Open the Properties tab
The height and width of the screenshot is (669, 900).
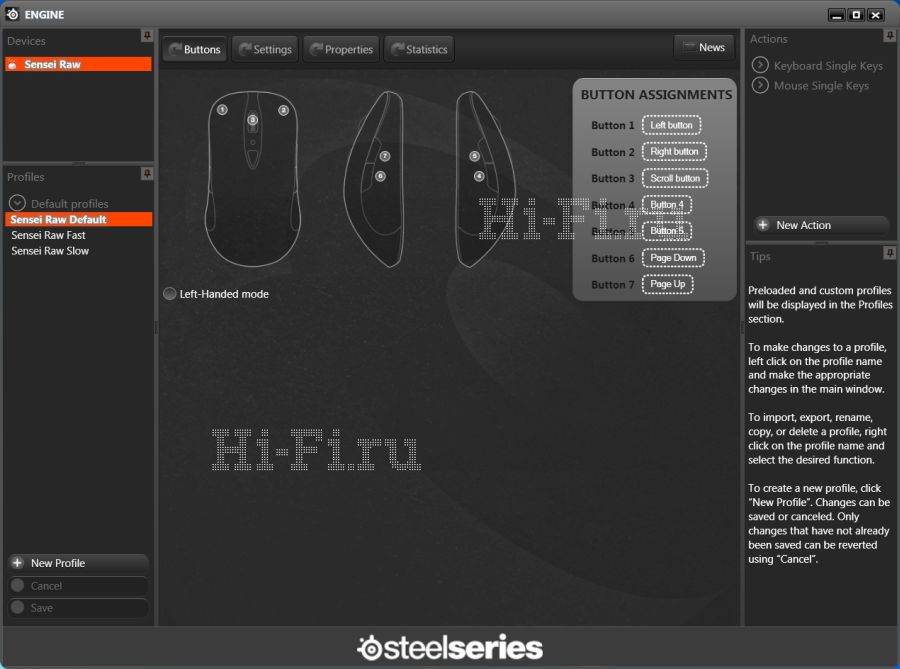(x=340, y=50)
